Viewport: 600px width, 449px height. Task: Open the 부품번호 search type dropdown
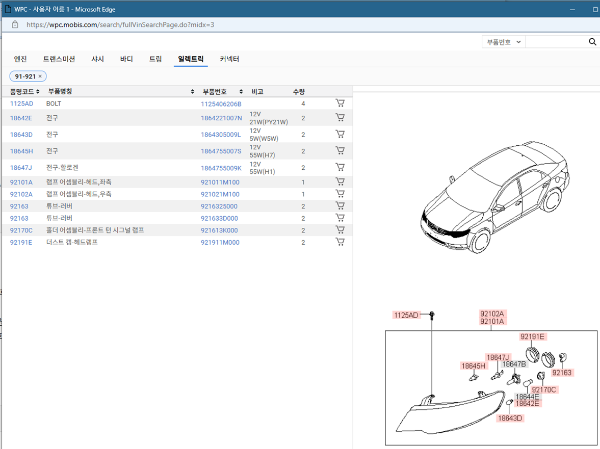pyautogui.click(x=503, y=42)
